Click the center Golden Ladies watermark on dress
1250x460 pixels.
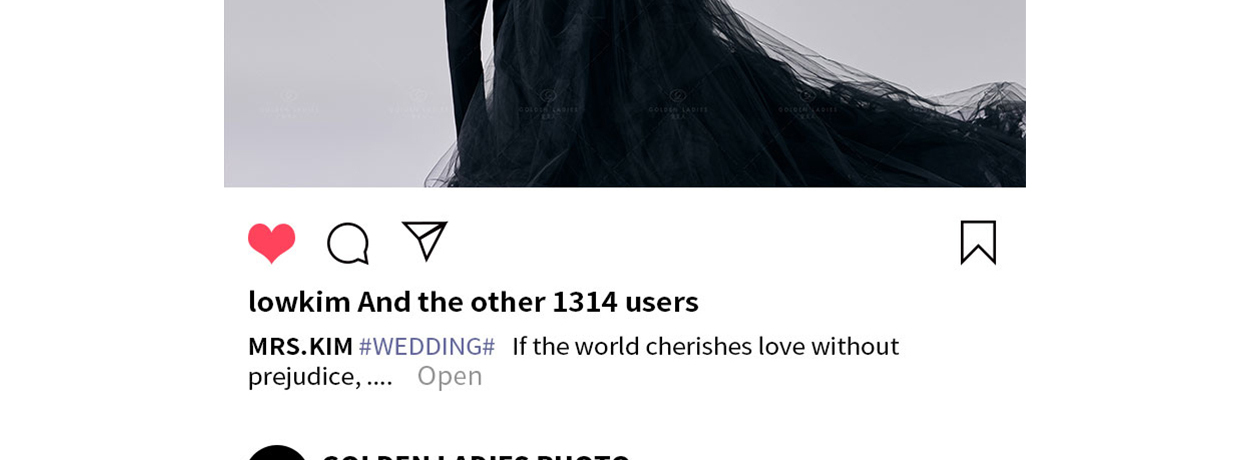coord(548,104)
